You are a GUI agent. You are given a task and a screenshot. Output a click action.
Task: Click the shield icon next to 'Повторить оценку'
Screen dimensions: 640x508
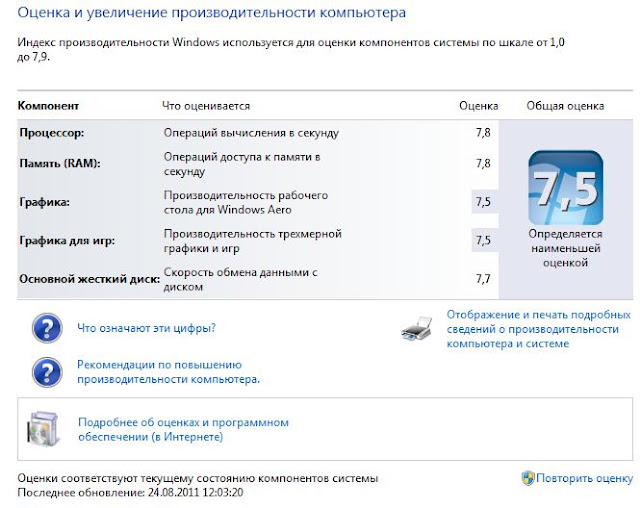(528, 478)
